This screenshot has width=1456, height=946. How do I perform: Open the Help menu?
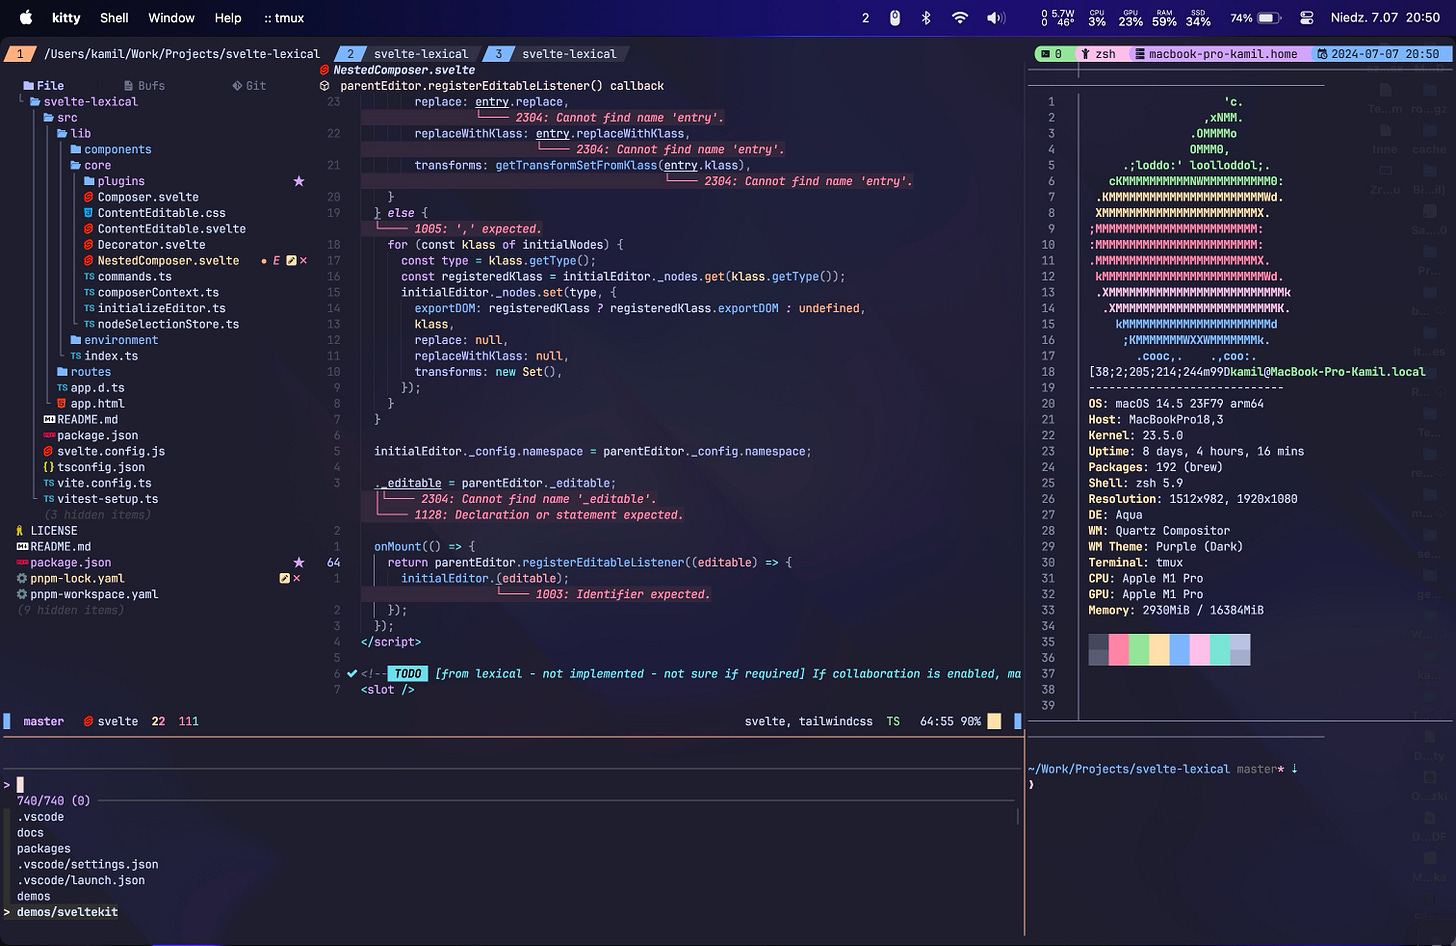pyautogui.click(x=228, y=17)
